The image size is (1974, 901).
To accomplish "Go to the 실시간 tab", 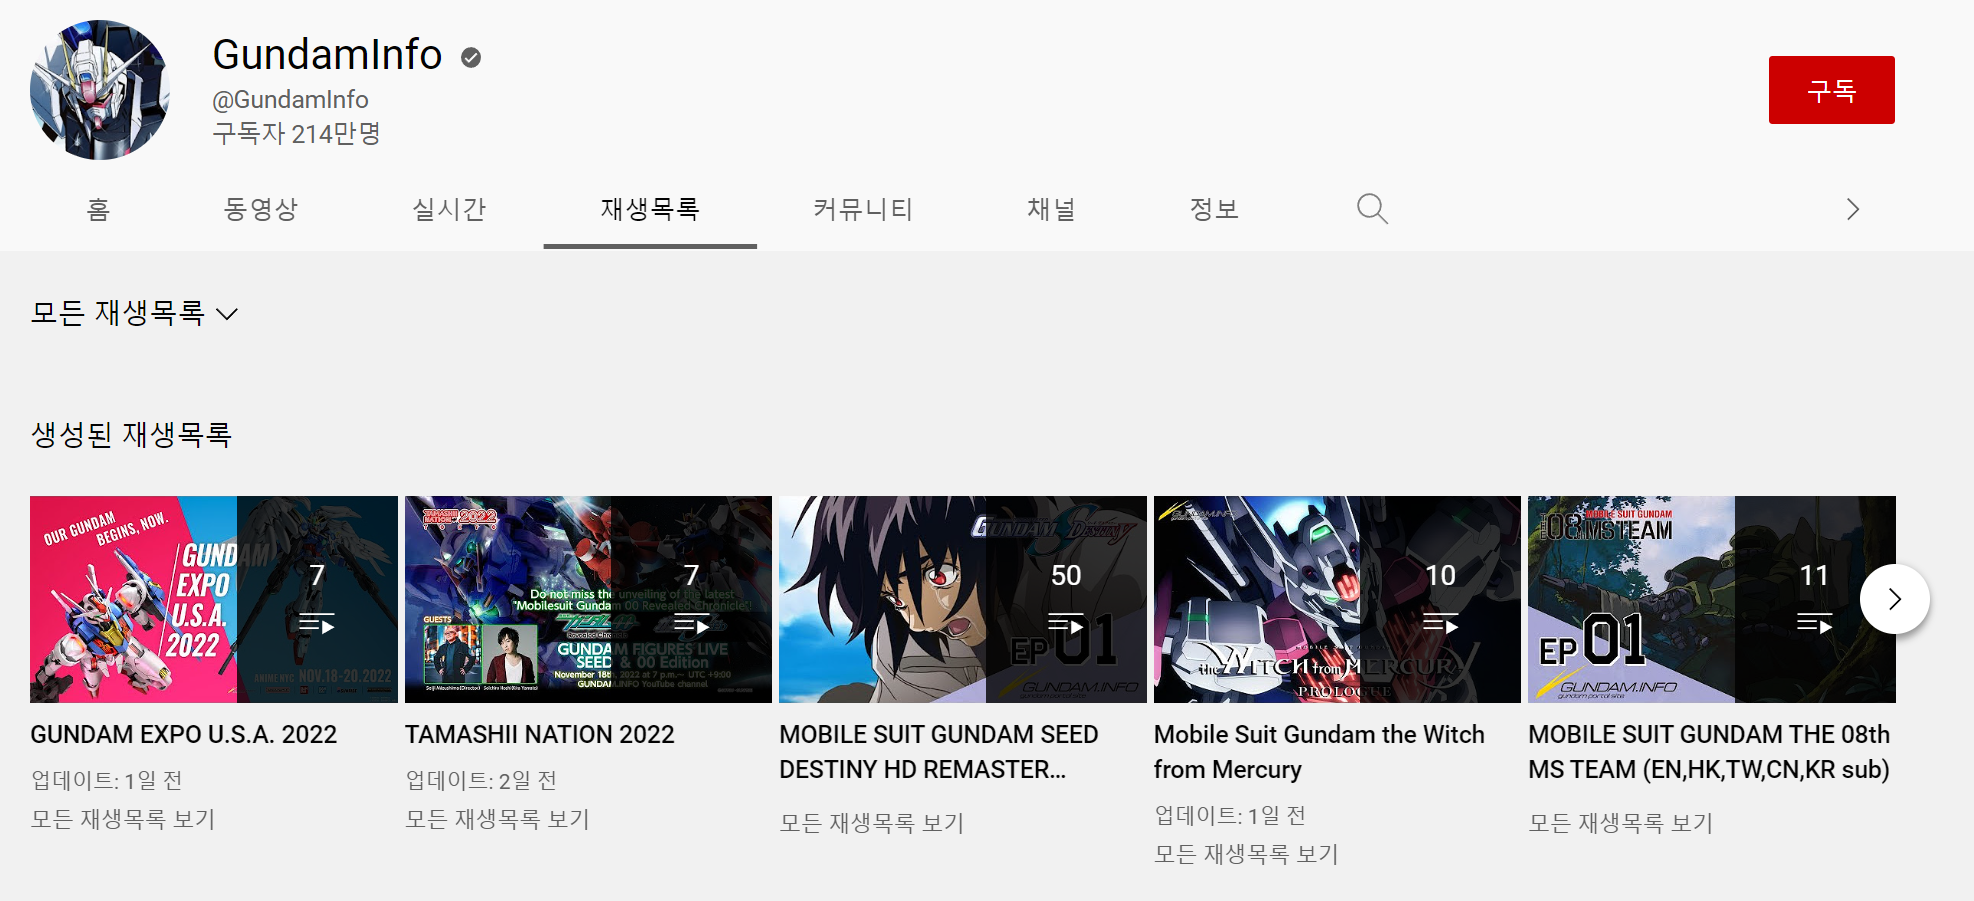I will (x=449, y=209).
